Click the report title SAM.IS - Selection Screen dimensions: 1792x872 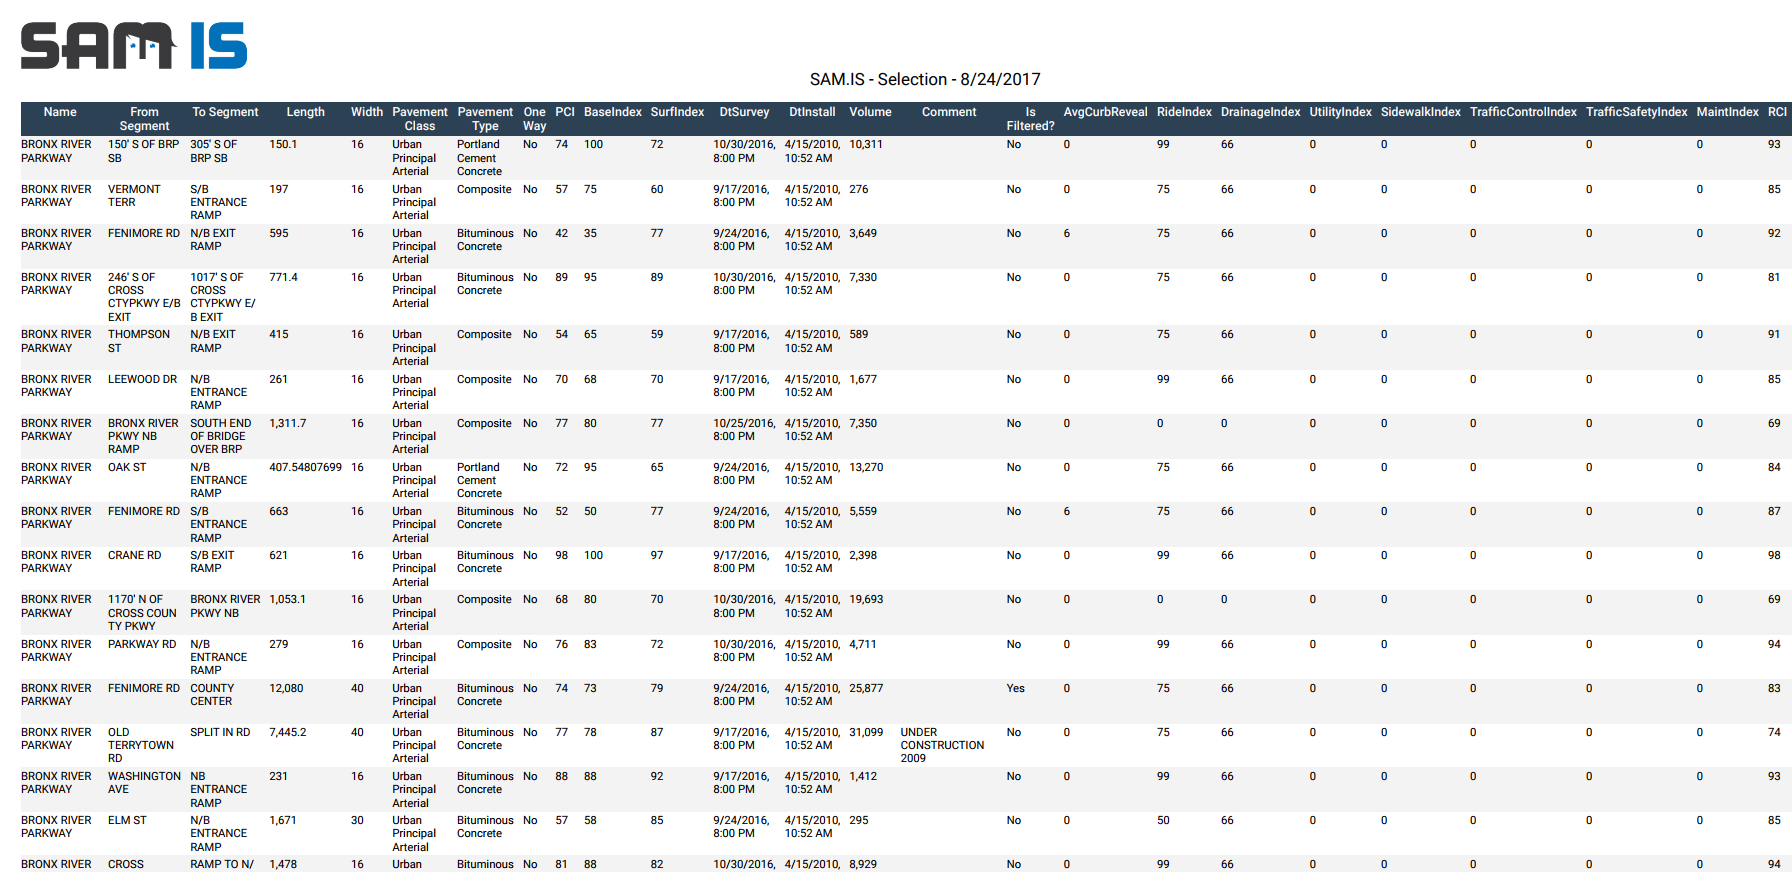coord(924,79)
